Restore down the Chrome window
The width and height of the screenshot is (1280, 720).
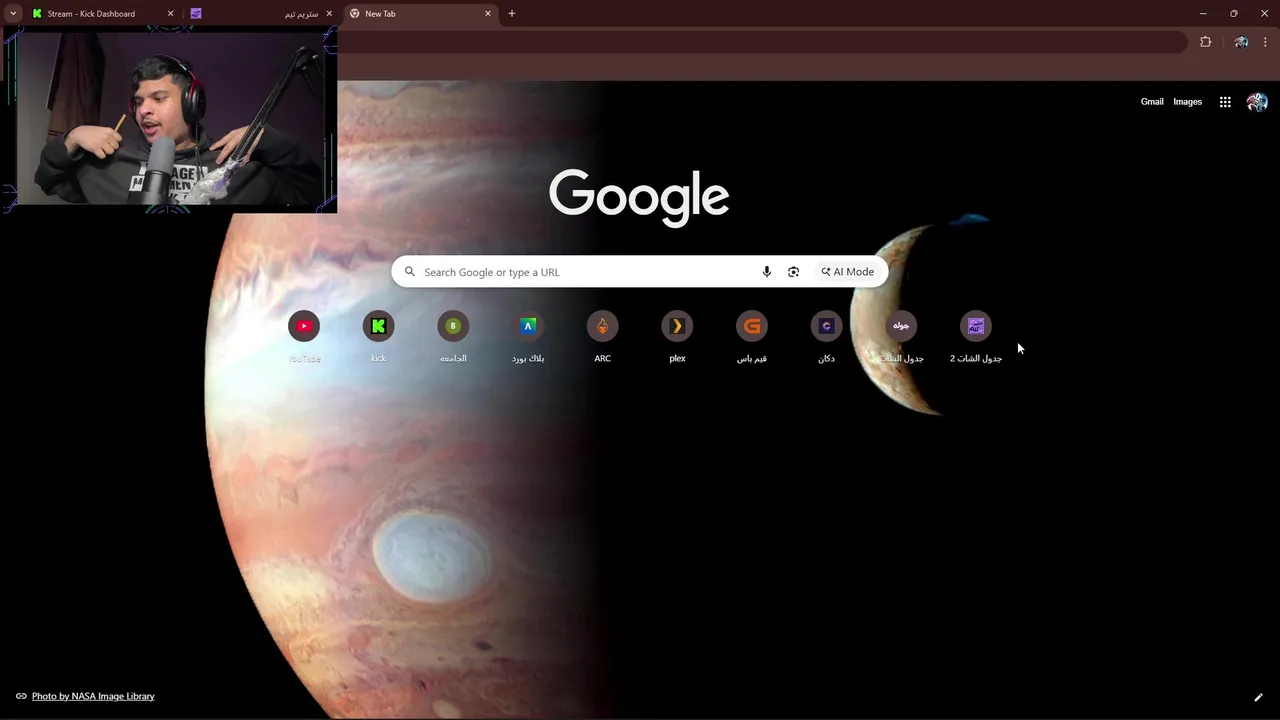pos(1234,14)
